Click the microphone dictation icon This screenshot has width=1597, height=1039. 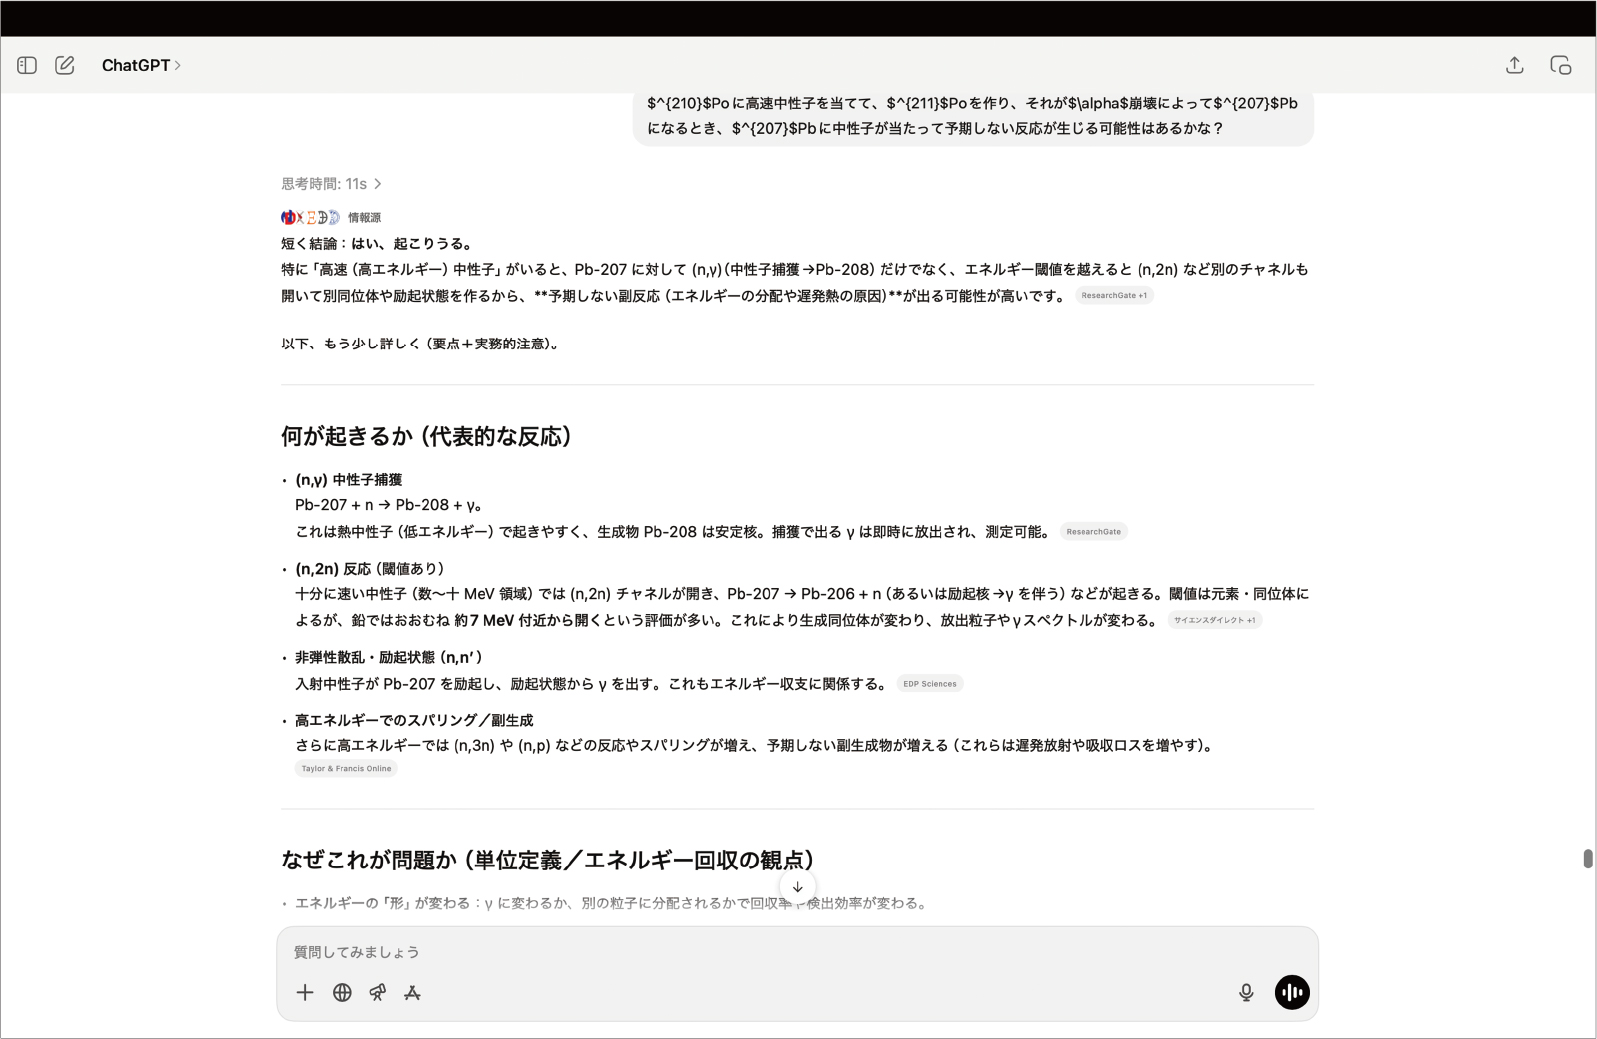coord(1246,992)
